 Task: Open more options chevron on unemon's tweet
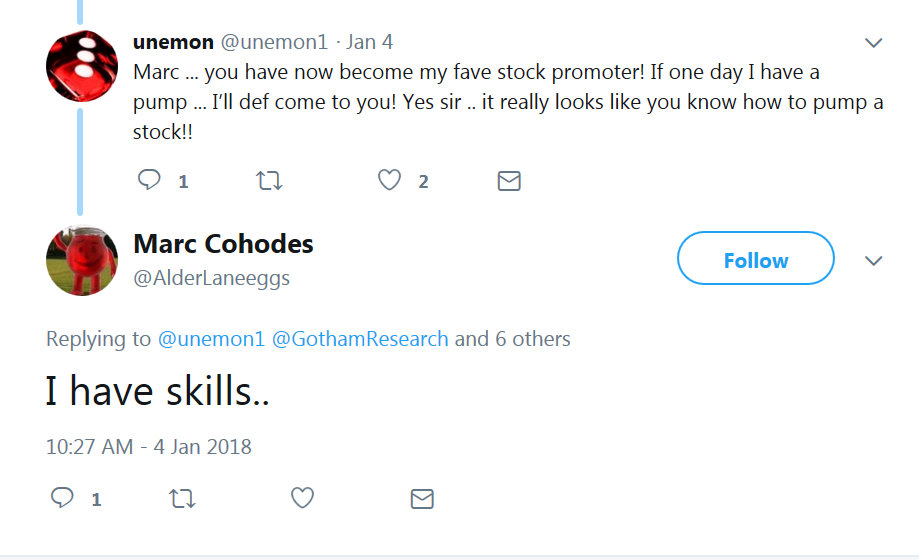pos(873,43)
